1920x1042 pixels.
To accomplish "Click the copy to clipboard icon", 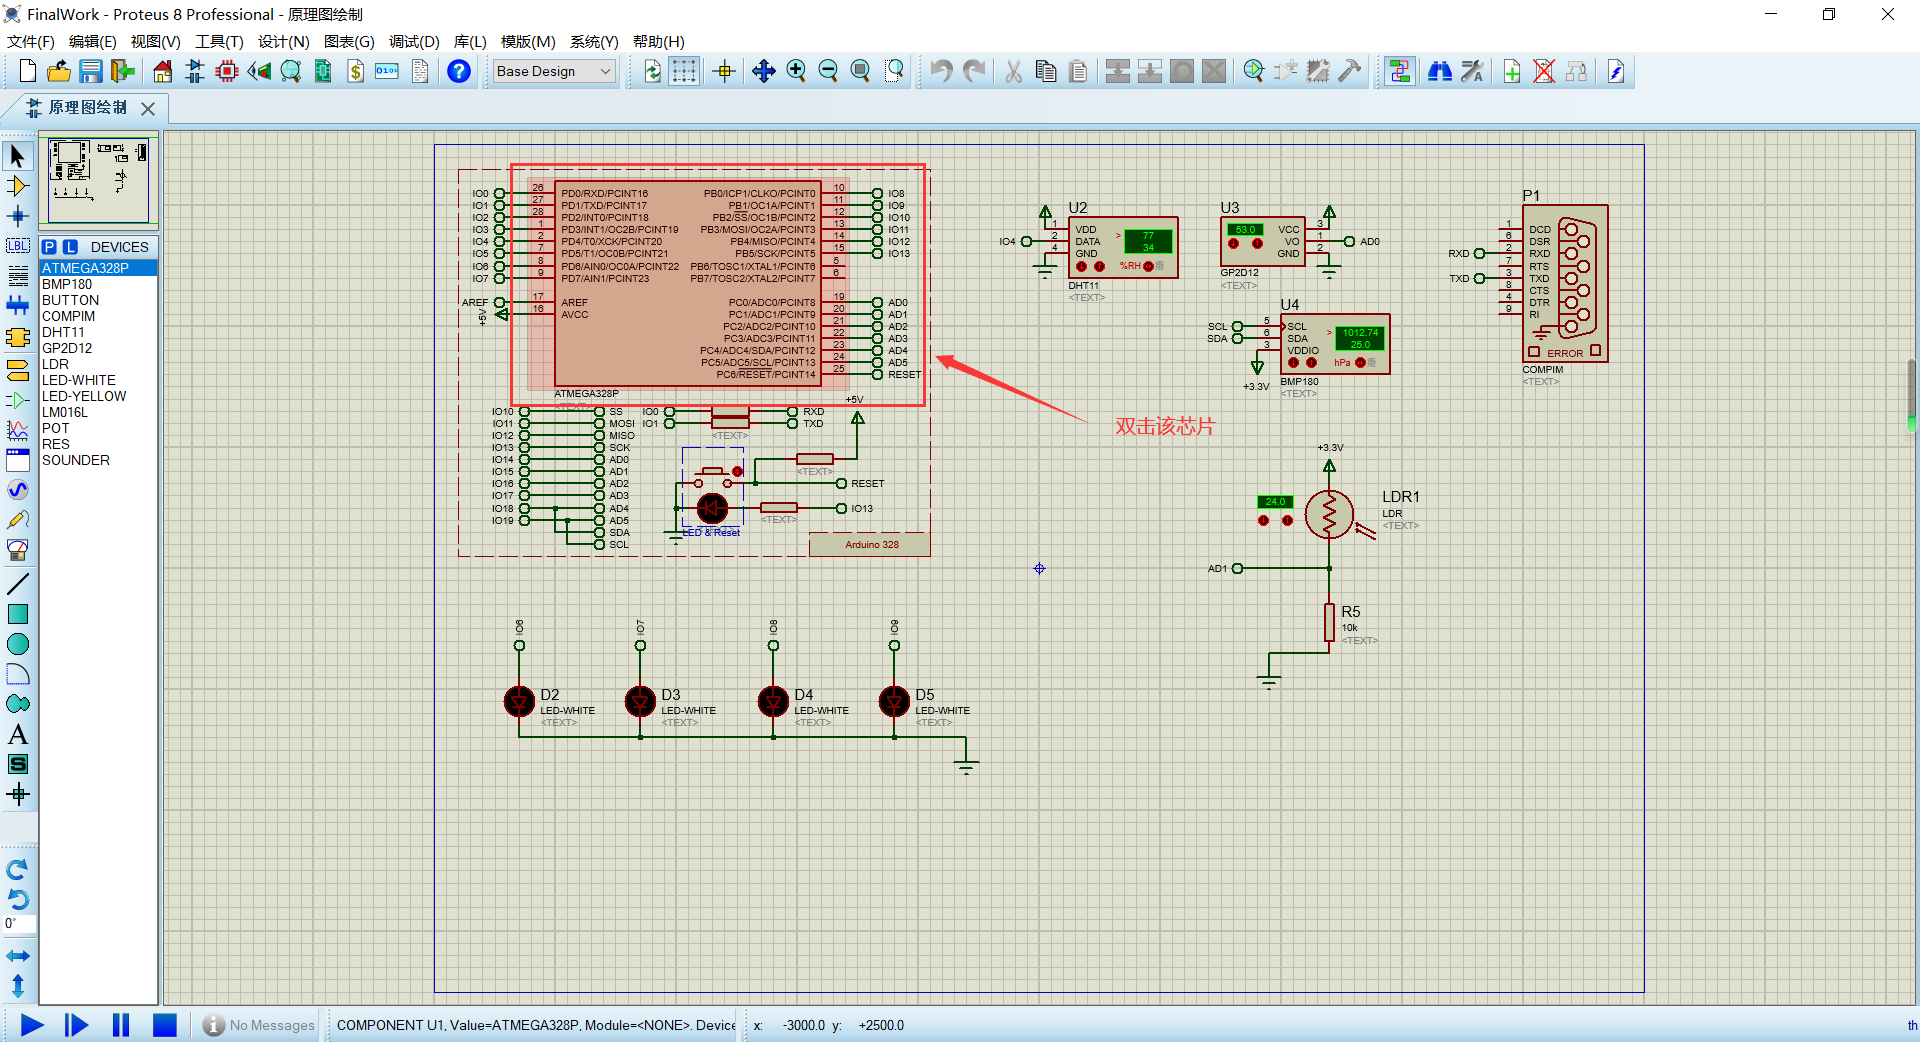I will tap(1046, 71).
